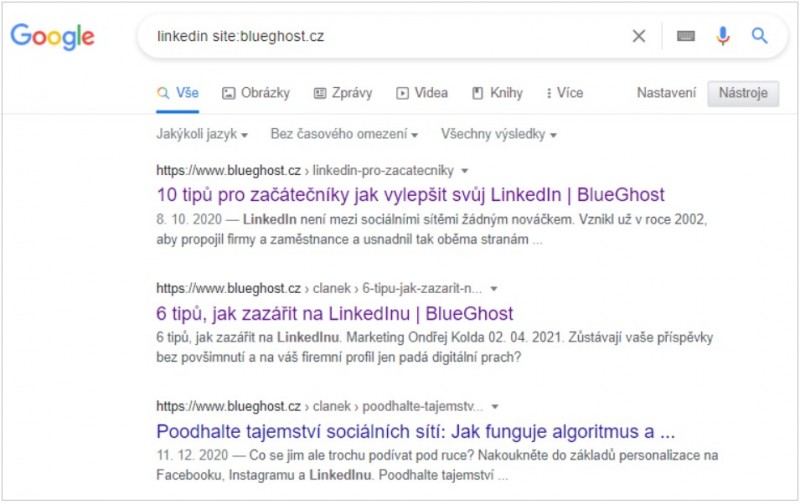Expand the Jakýkoli jazyk language filter
800x504 pixels.
(202, 134)
